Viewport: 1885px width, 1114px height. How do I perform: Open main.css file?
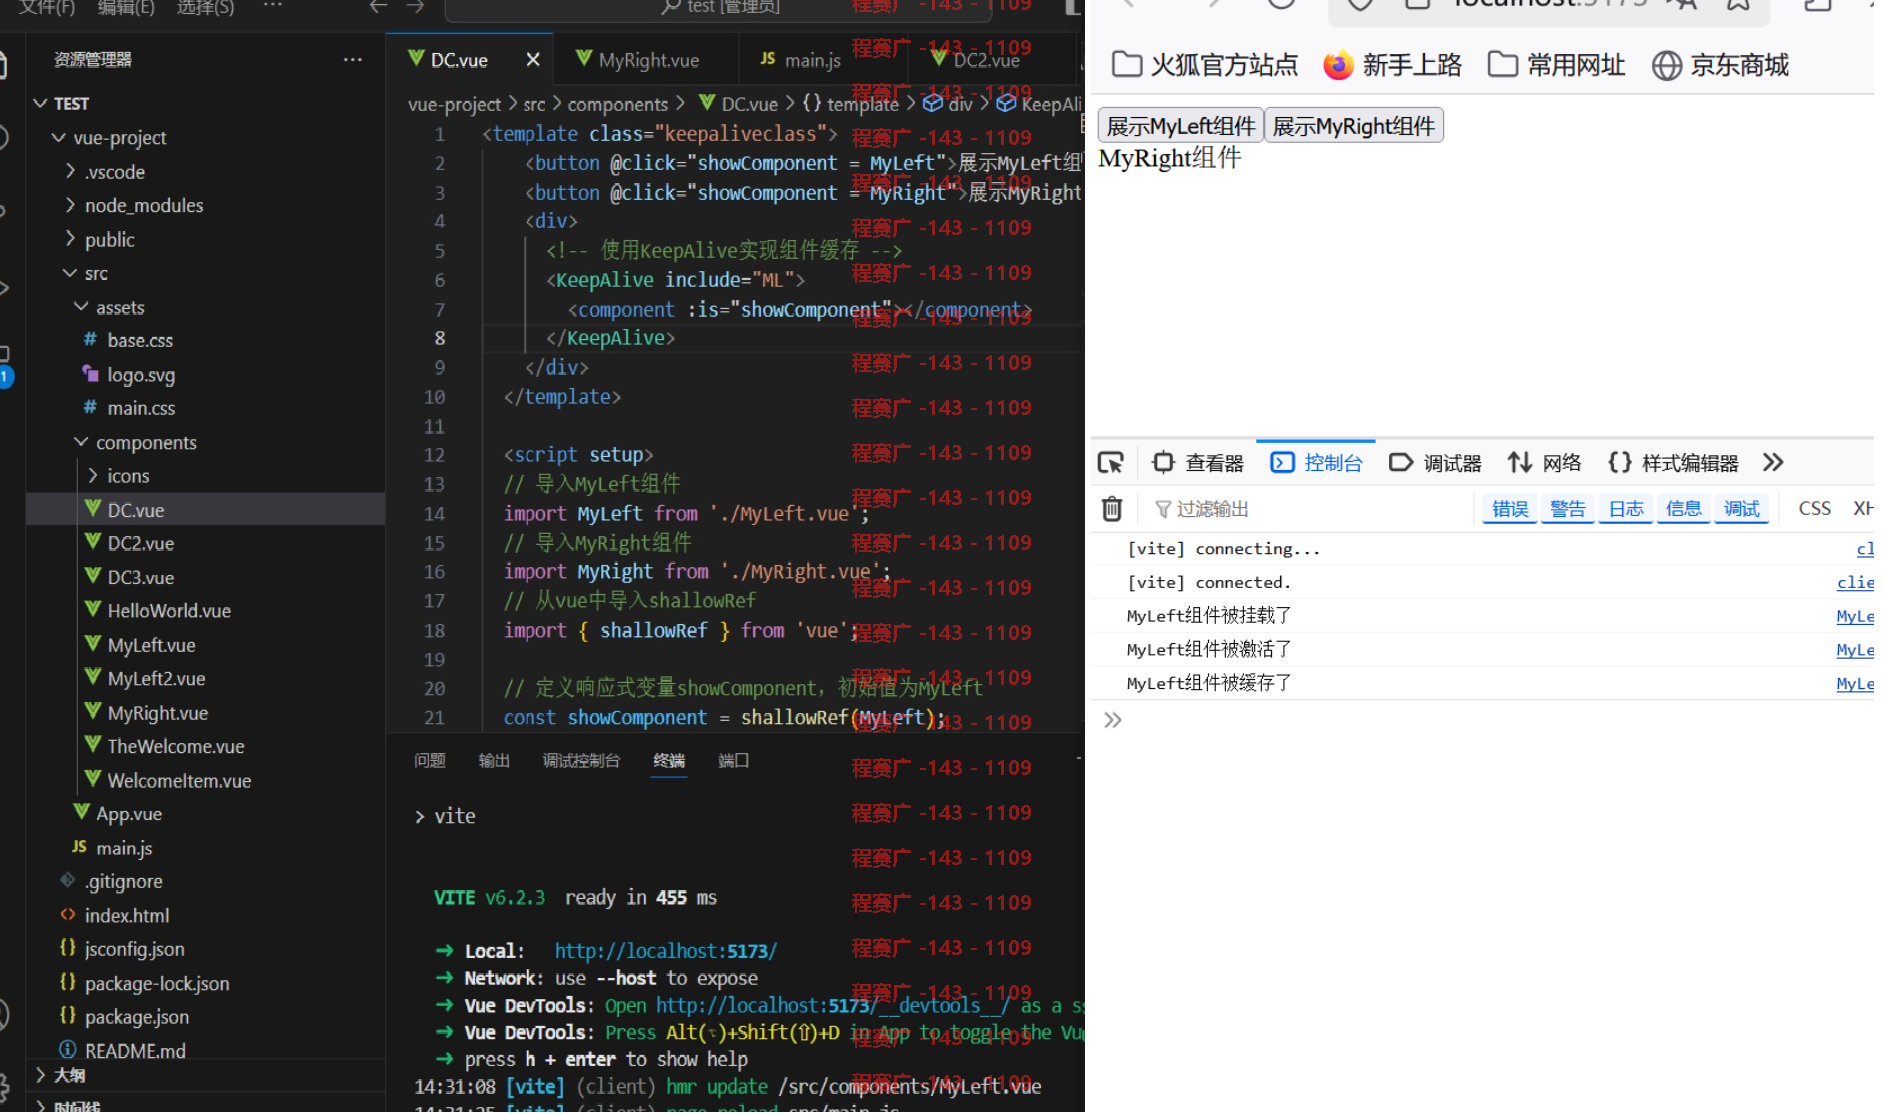(140, 408)
